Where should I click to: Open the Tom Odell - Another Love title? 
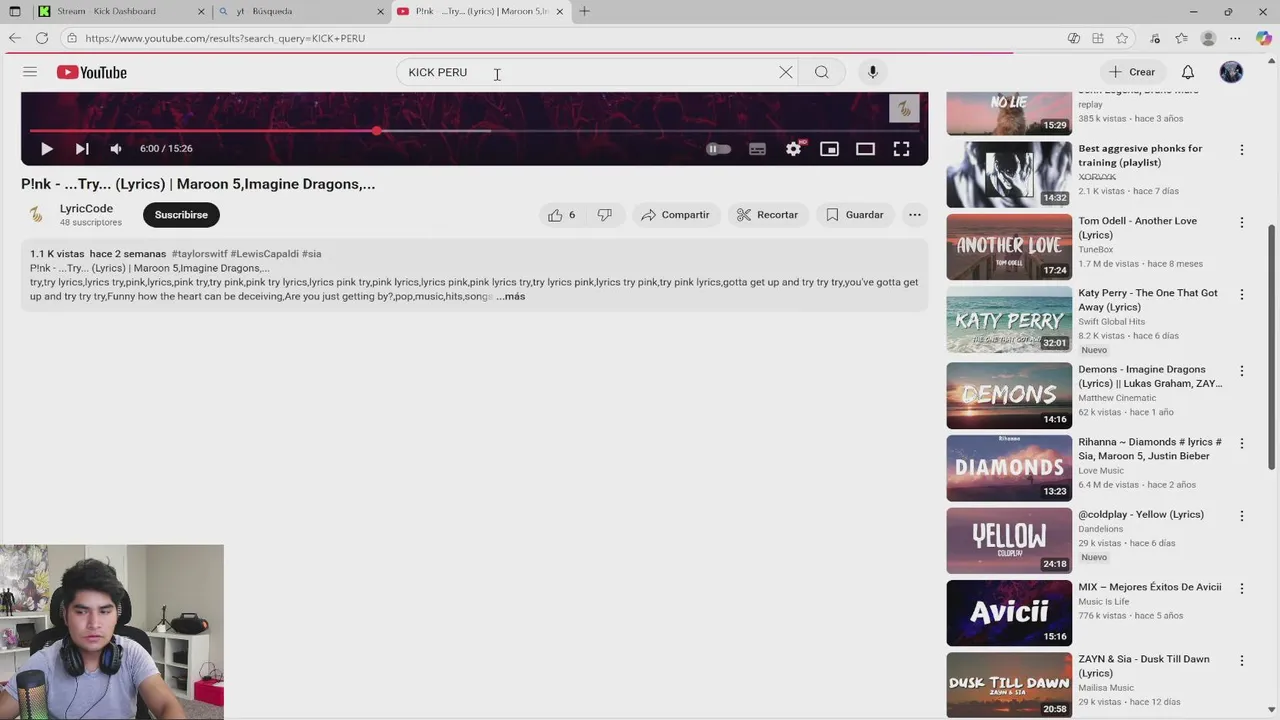click(1137, 228)
